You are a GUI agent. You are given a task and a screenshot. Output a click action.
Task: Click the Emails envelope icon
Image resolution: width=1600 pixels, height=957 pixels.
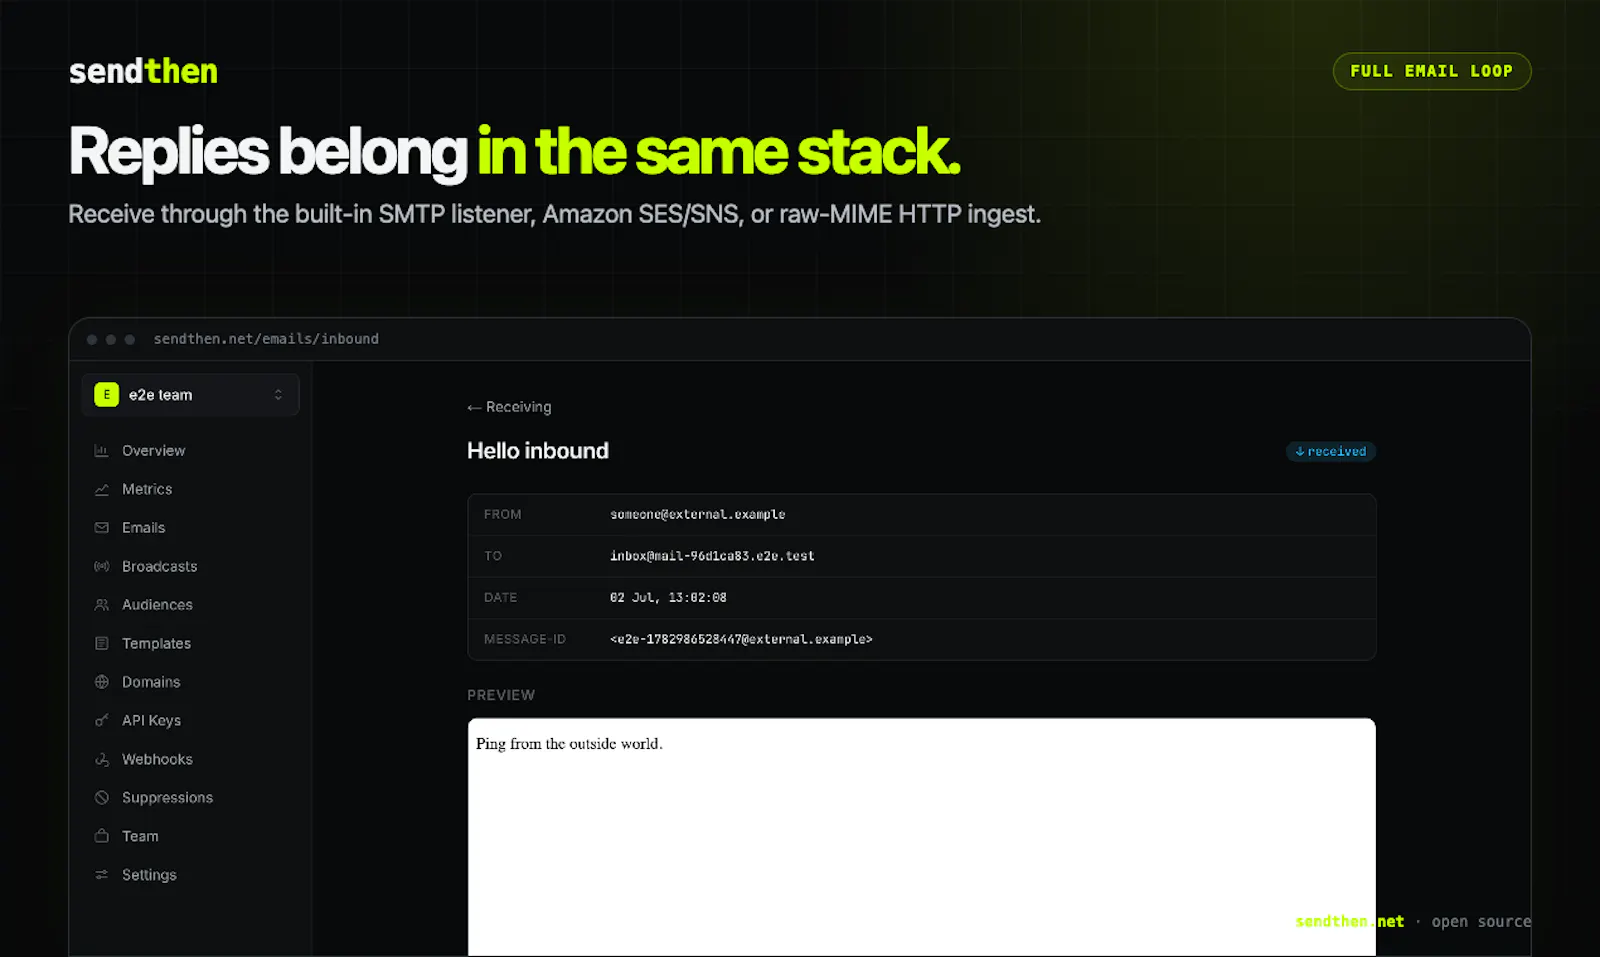(101, 528)
